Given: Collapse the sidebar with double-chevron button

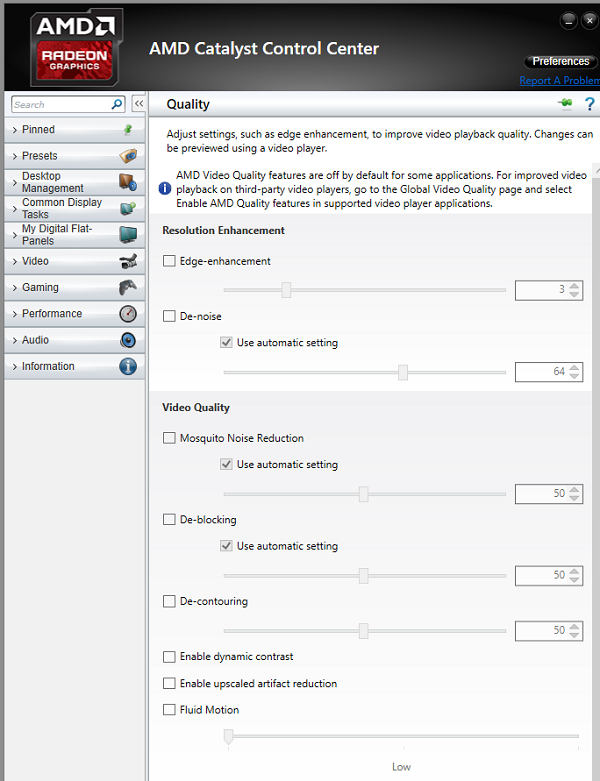Looking at the screenshot, I should [139, 104].
